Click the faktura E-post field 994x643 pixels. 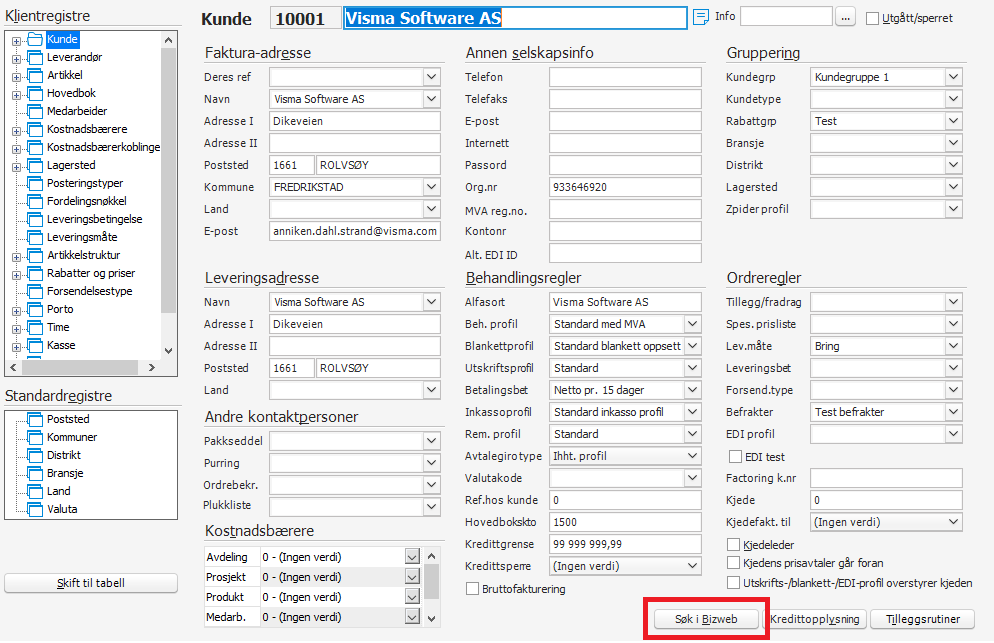(355, 231)
